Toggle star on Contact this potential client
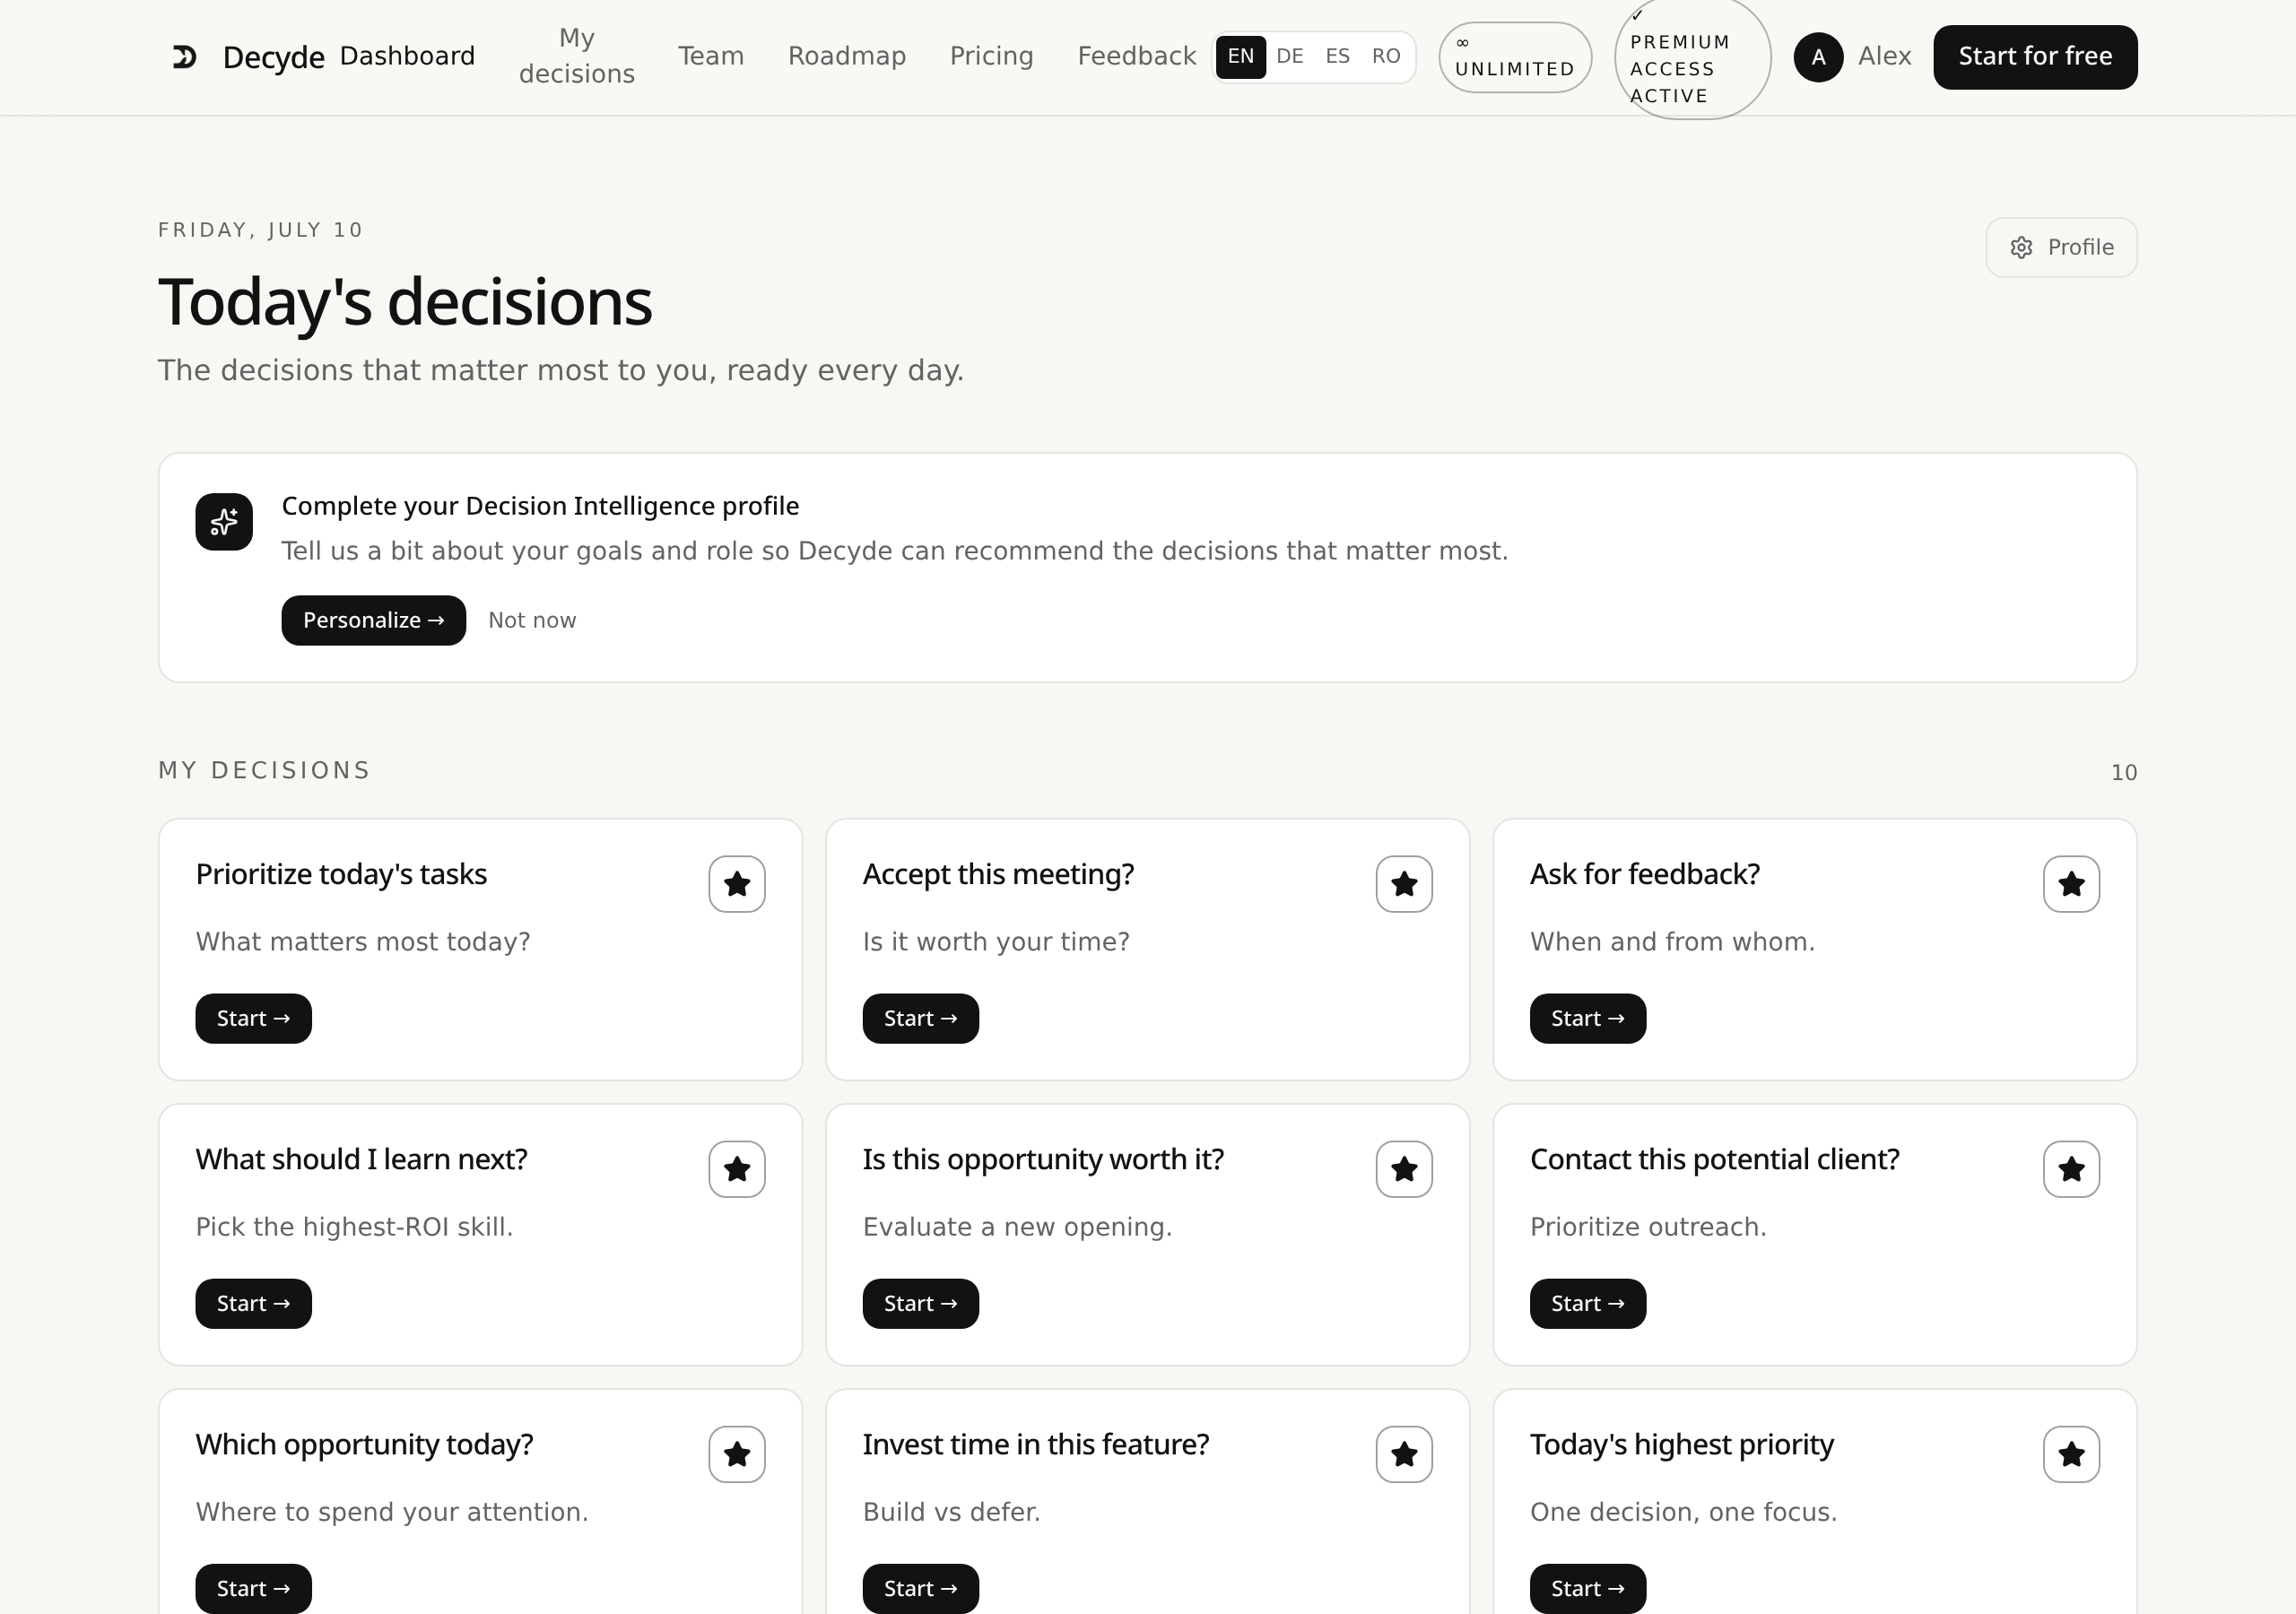This screenshot has height=1614, width=2296. tap(2071, 1169)
